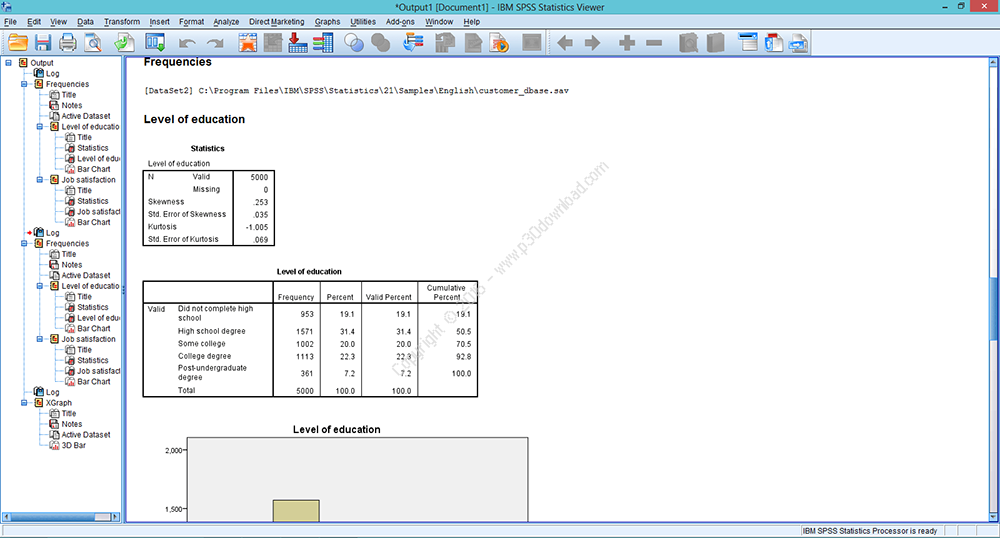Click the Print icon in toolbar
The image size is (1000, 538).
coord(68,43)
